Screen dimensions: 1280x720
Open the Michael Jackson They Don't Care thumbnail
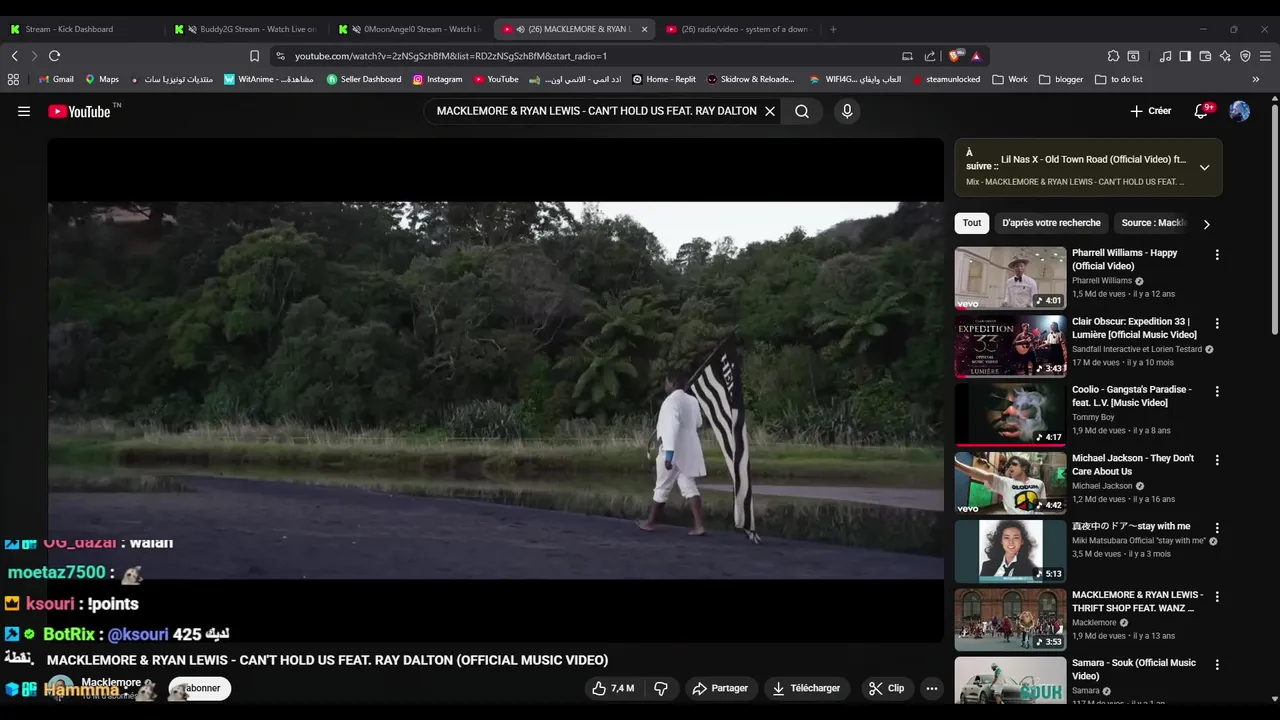pyautogui.click(x=1010, y=483)
